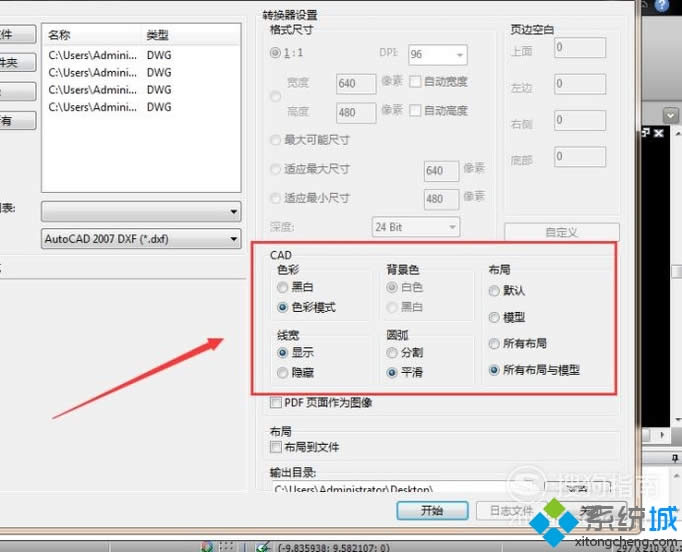Select 最大可能尺寸 radio button
This screenshot has width=682, height=552.
point(275,140)
